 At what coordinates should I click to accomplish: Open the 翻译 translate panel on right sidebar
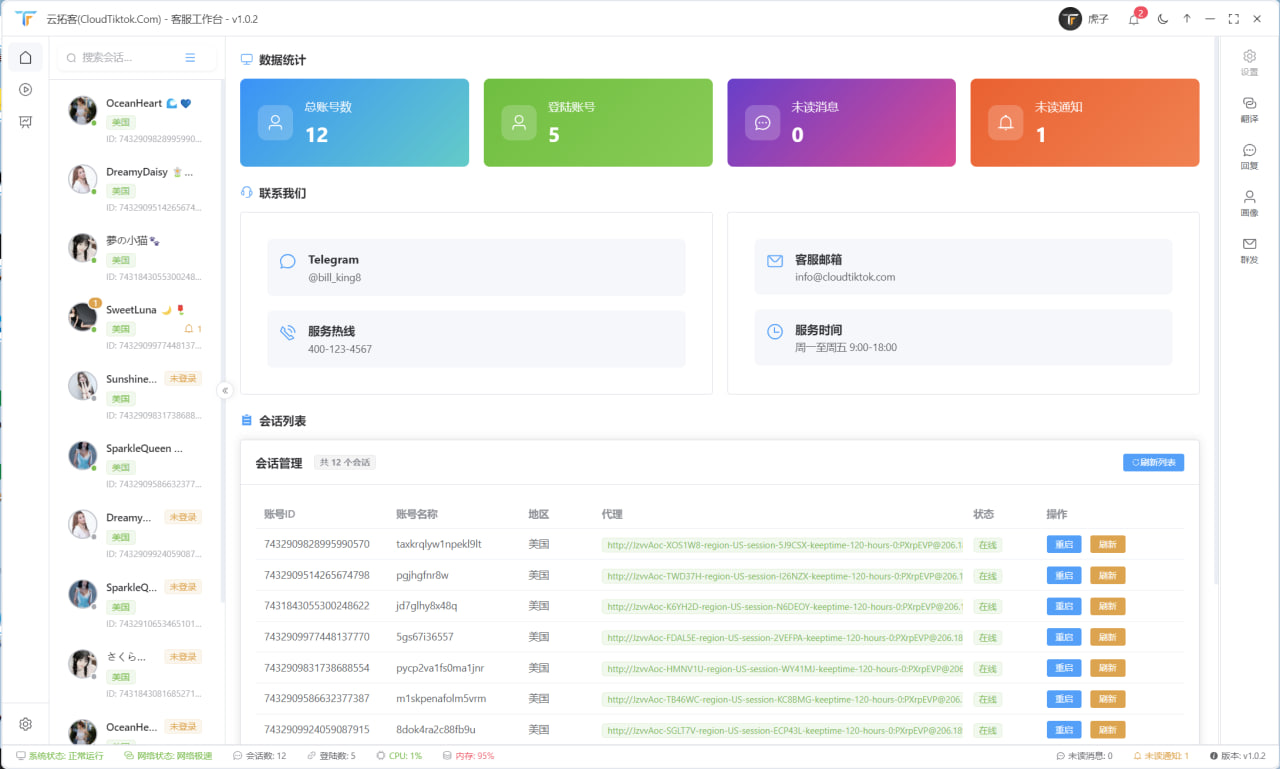tap(1249, 108)
